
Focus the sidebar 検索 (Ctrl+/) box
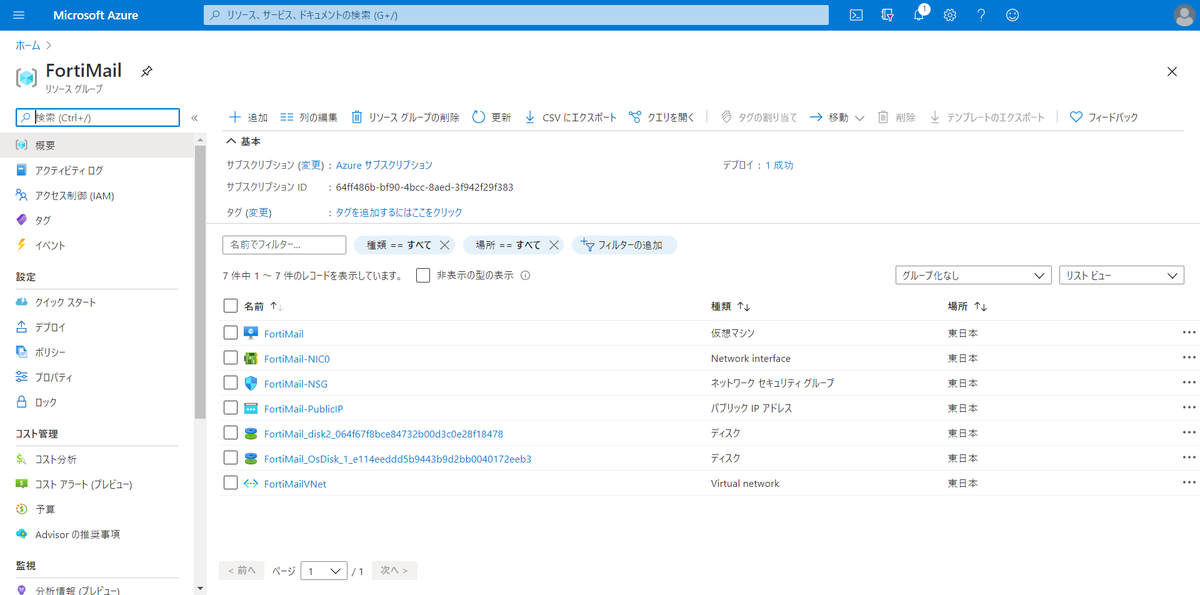[98, 117]
